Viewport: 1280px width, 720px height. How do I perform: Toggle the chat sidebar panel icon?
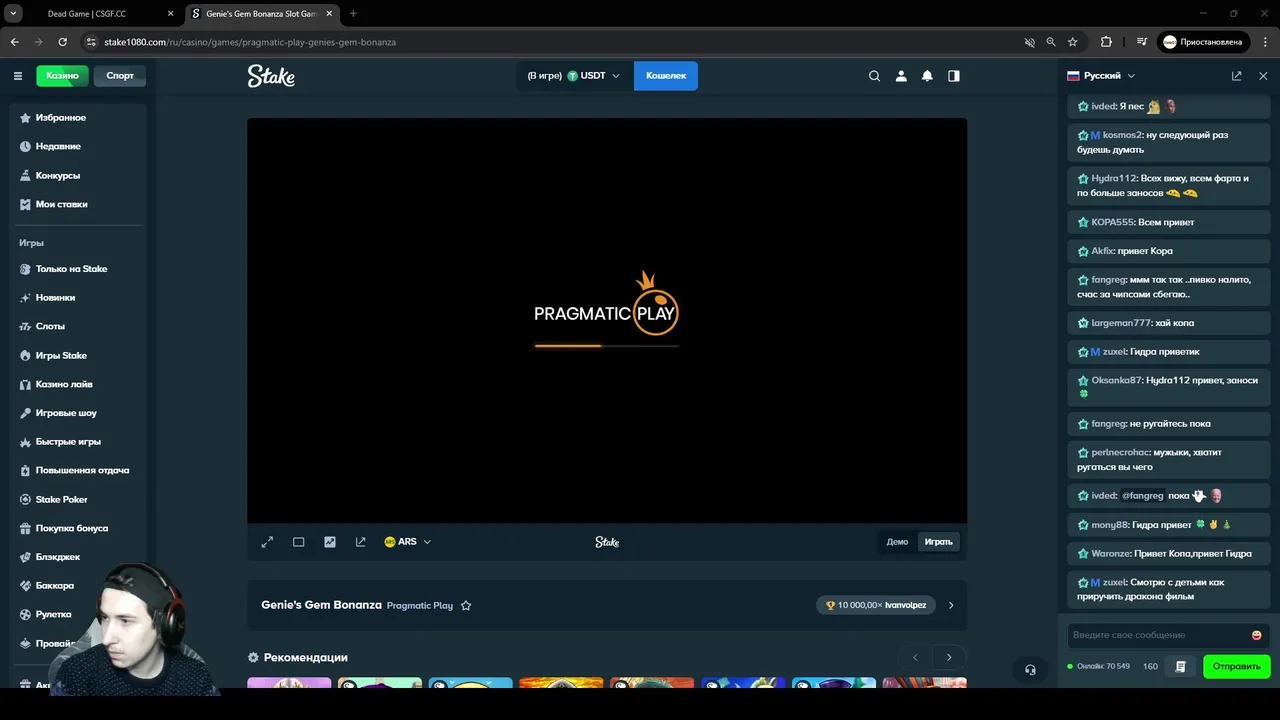click(x=954, y=76)
